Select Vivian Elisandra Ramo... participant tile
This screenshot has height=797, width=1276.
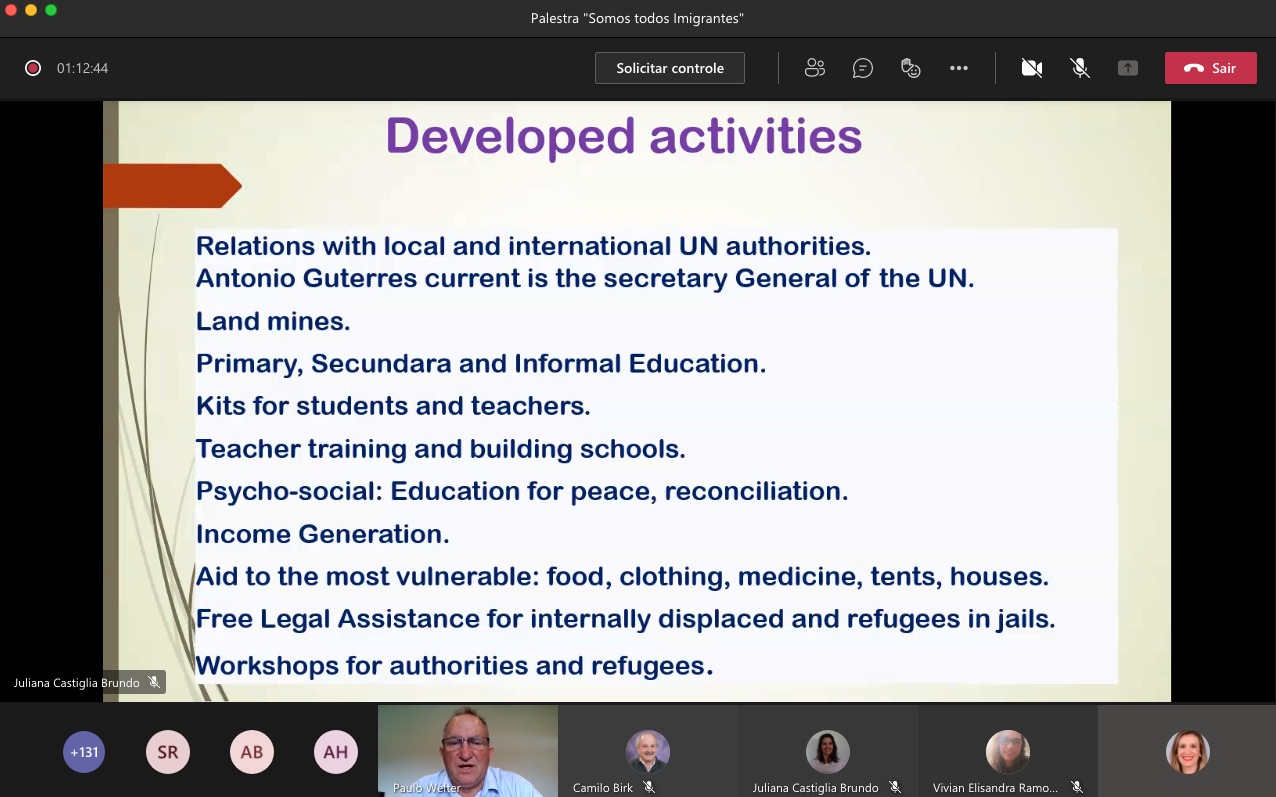[1008, 751]
